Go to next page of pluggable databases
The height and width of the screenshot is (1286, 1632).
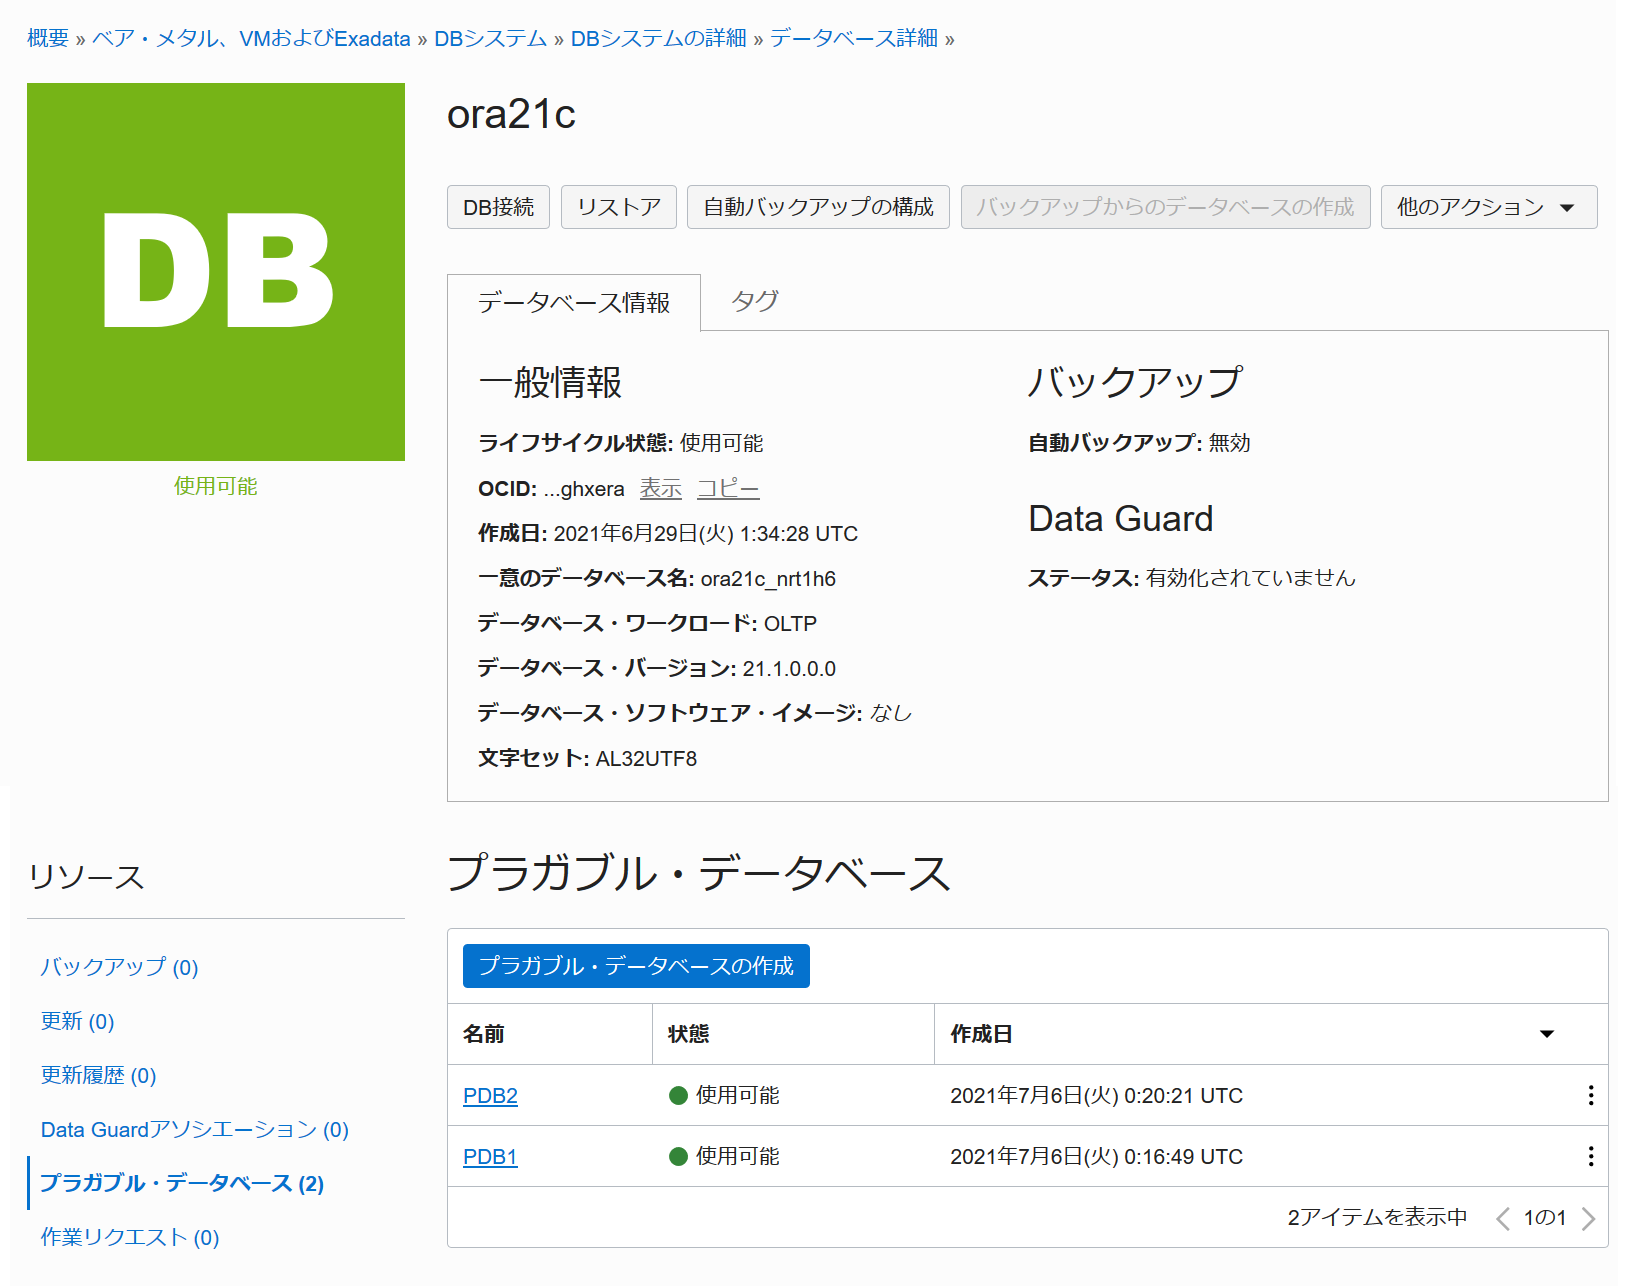pyautogui.click(x=1588, y=1218)
